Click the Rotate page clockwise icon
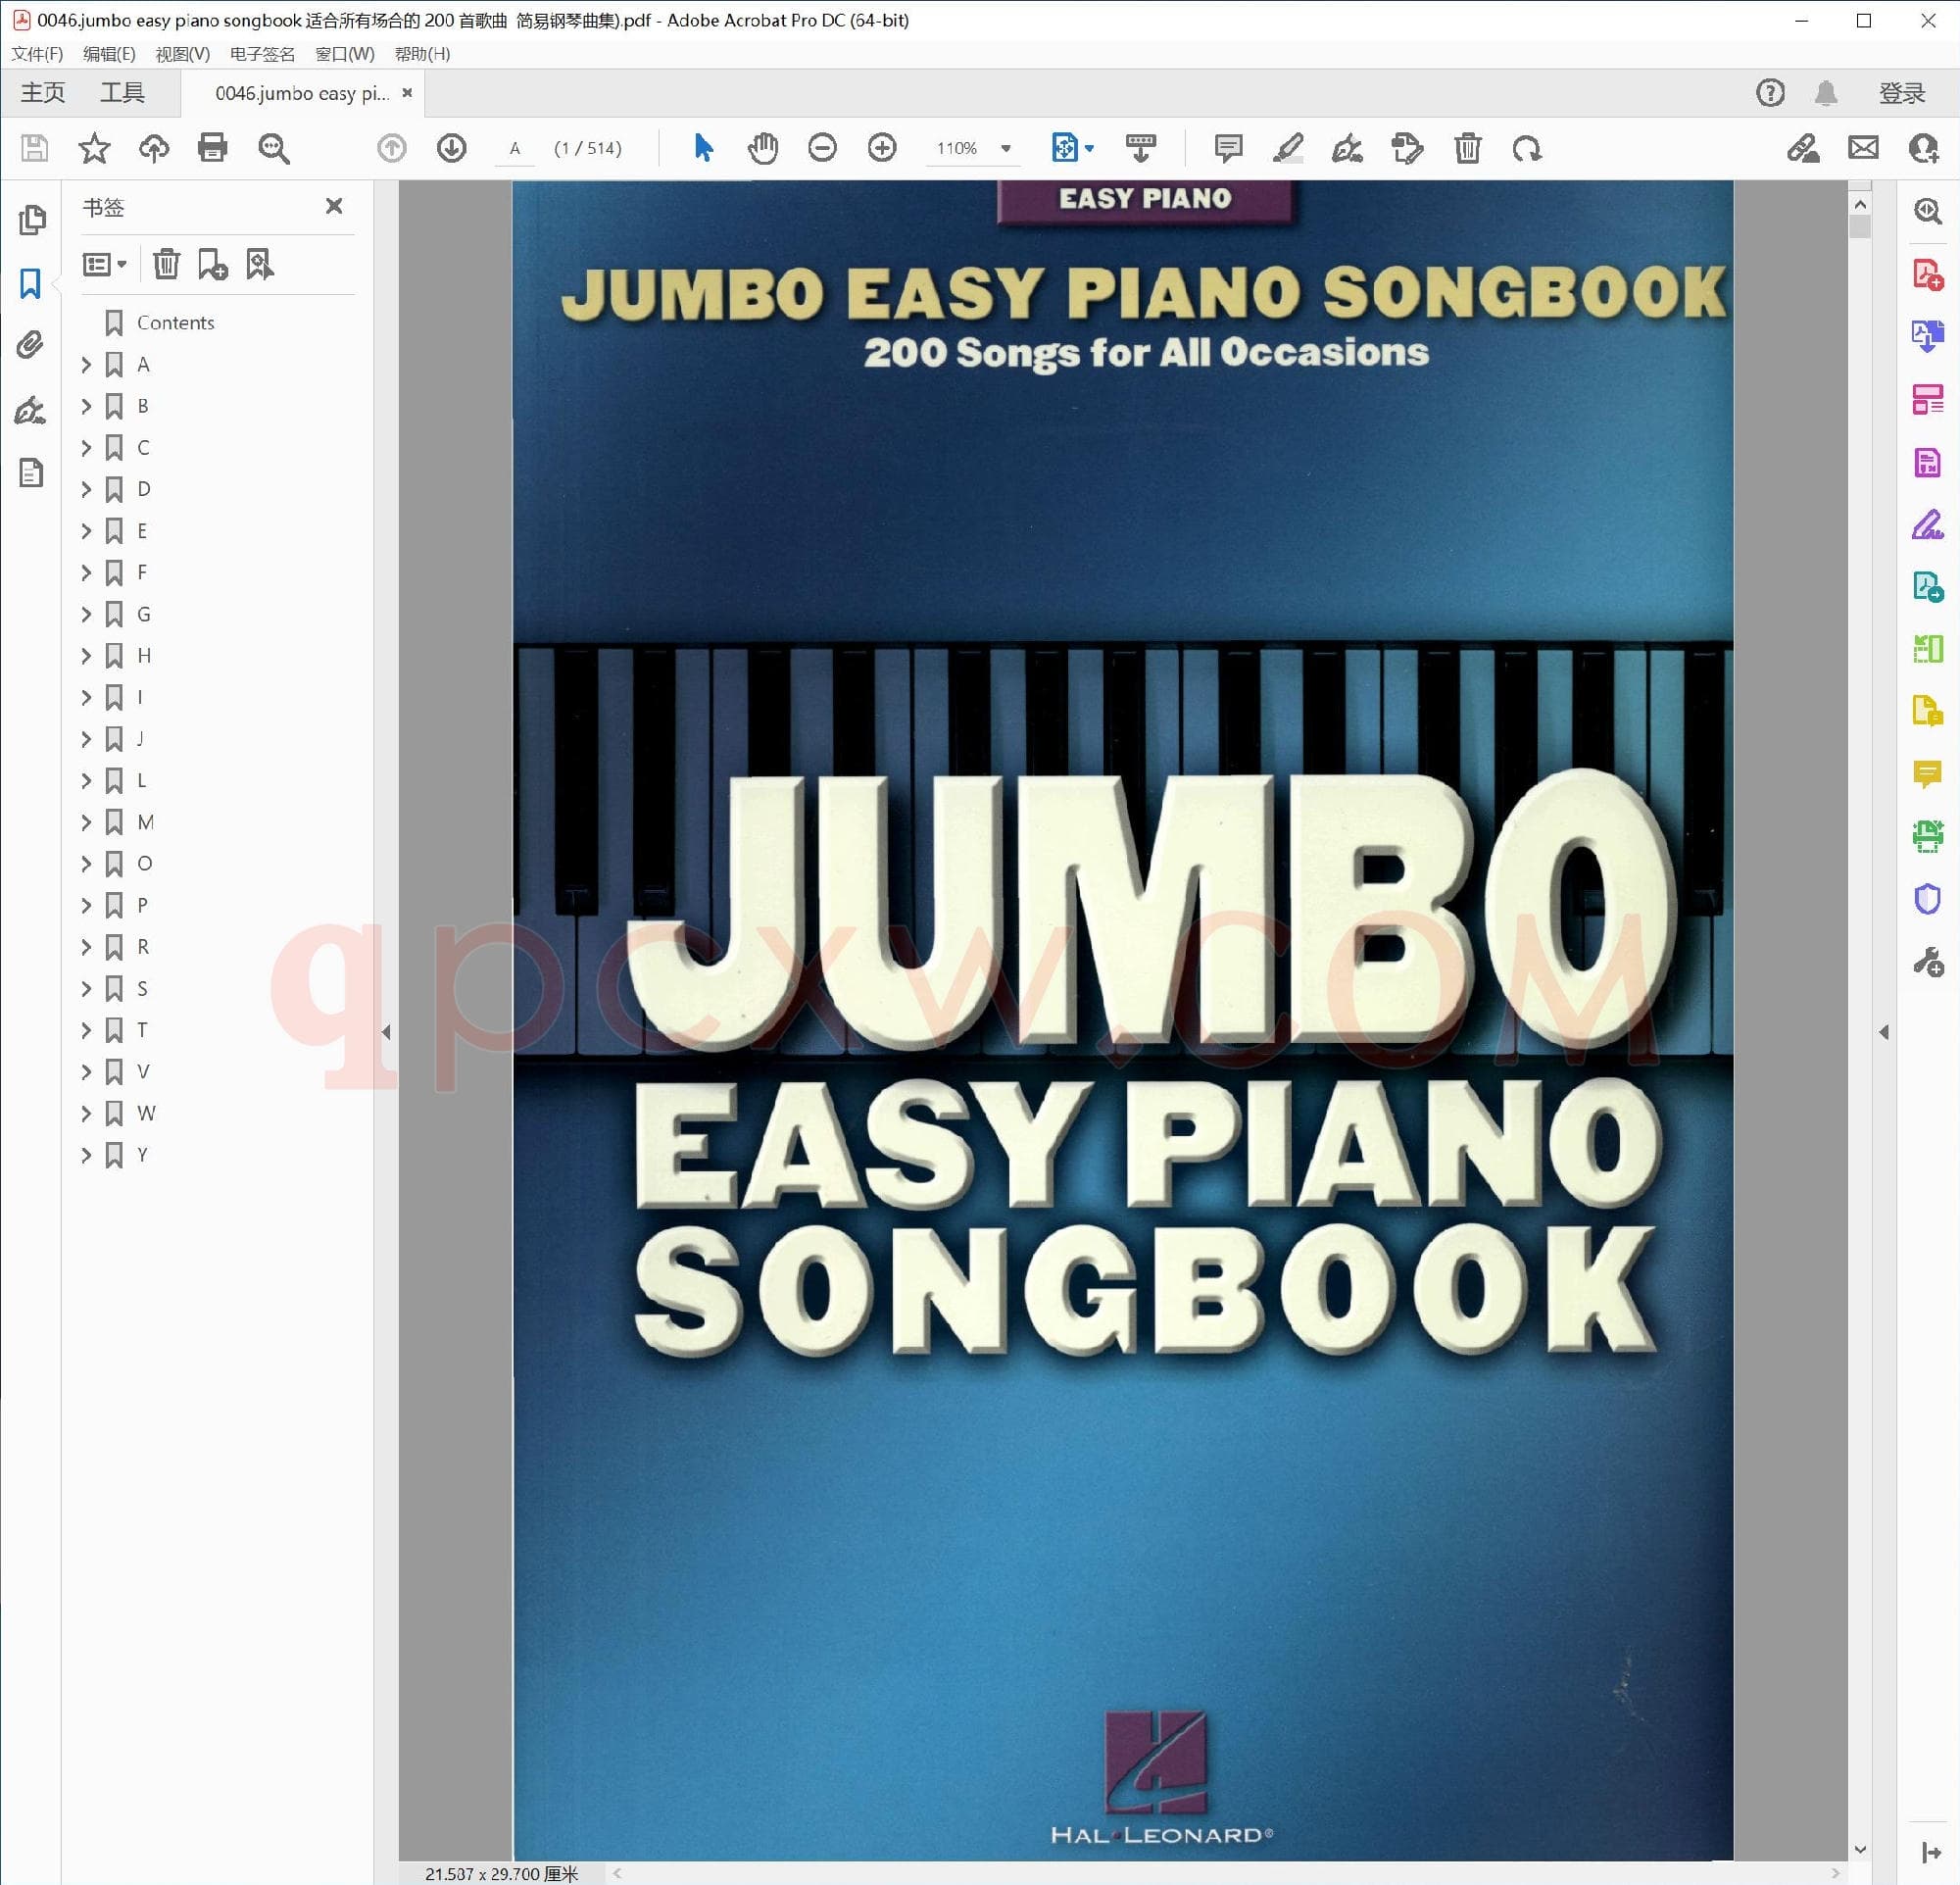This screenshot has width=1960, height=1885. point(1527,148)
